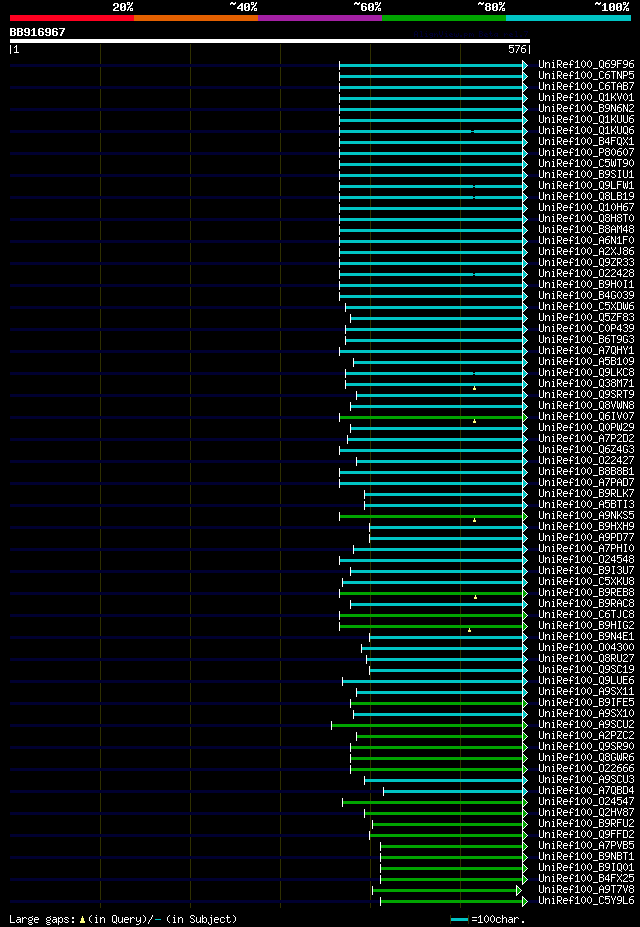Click the arrowhead ending the UniRef100_C5Y9L6 bar
This screenshot has width=640, height=927.
(525, 901)
